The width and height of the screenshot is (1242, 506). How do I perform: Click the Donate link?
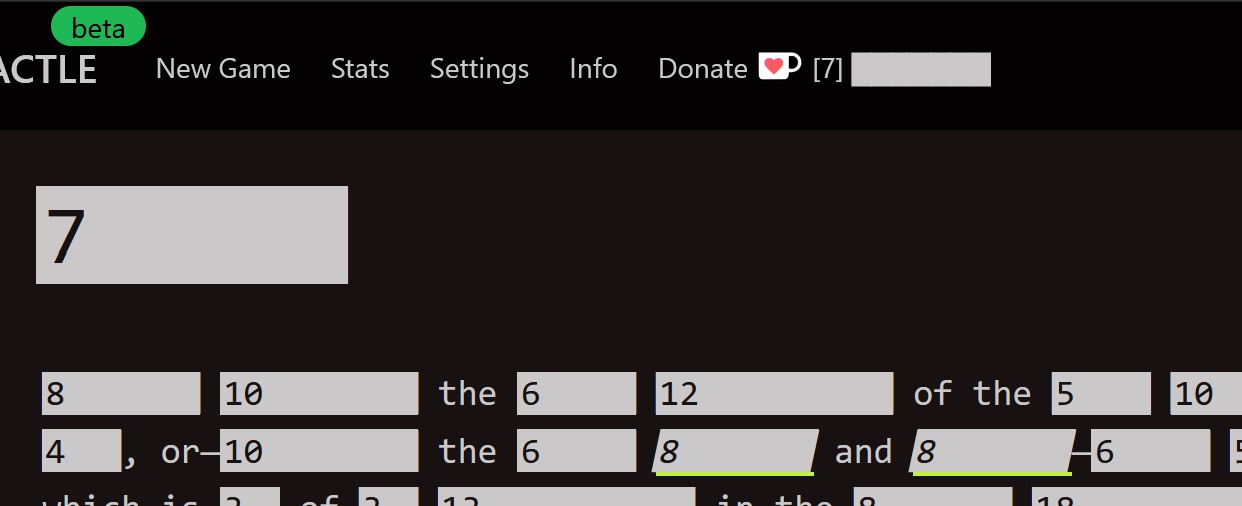[702, 69]
